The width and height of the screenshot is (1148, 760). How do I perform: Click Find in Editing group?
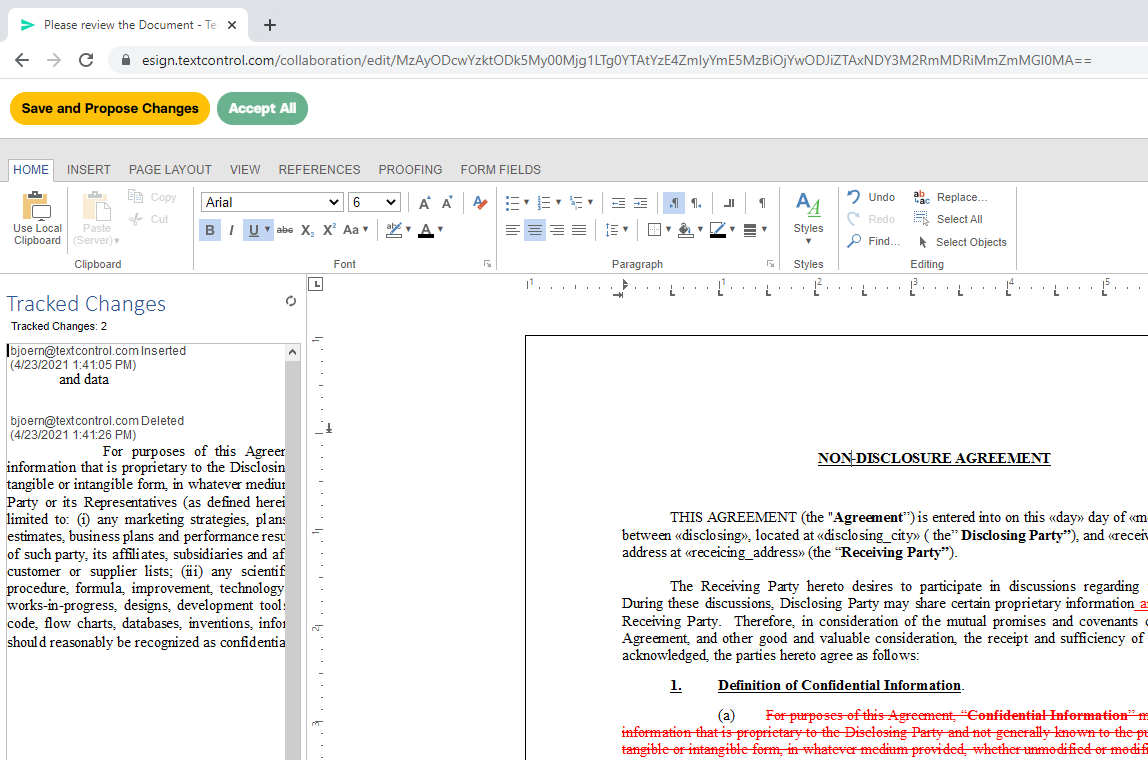click(873, 241)
